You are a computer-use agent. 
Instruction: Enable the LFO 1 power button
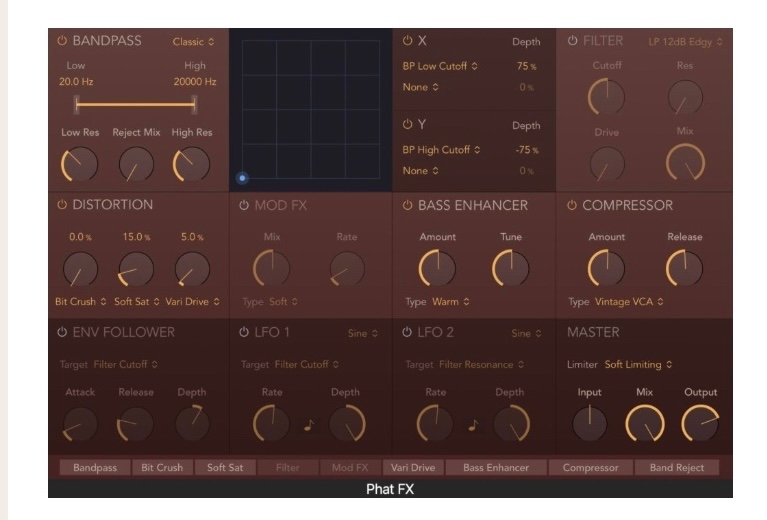244,332
